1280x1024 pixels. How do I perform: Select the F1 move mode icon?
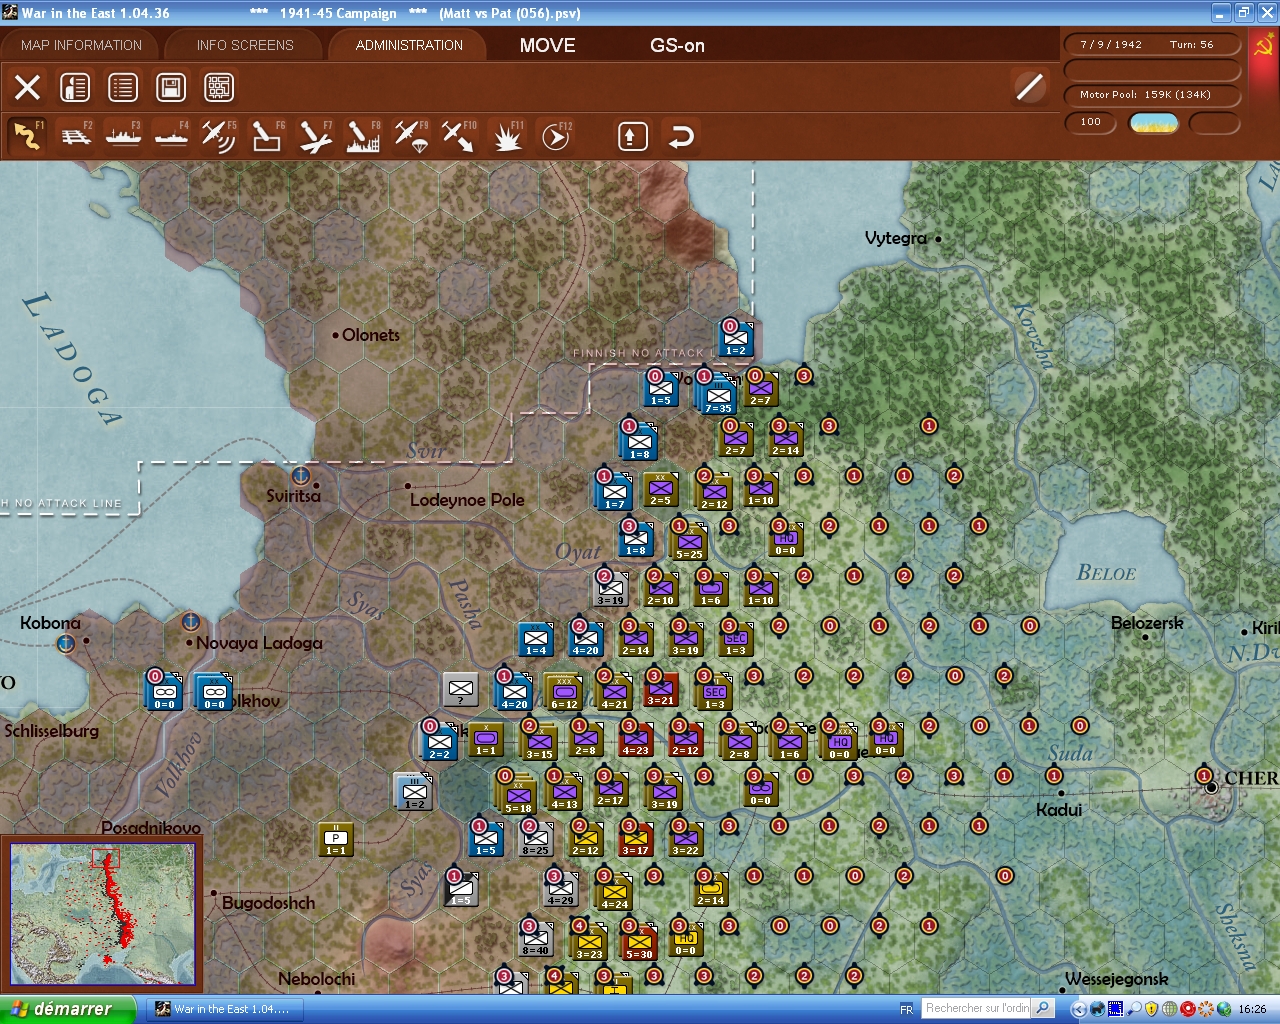(x=27, y=136)
